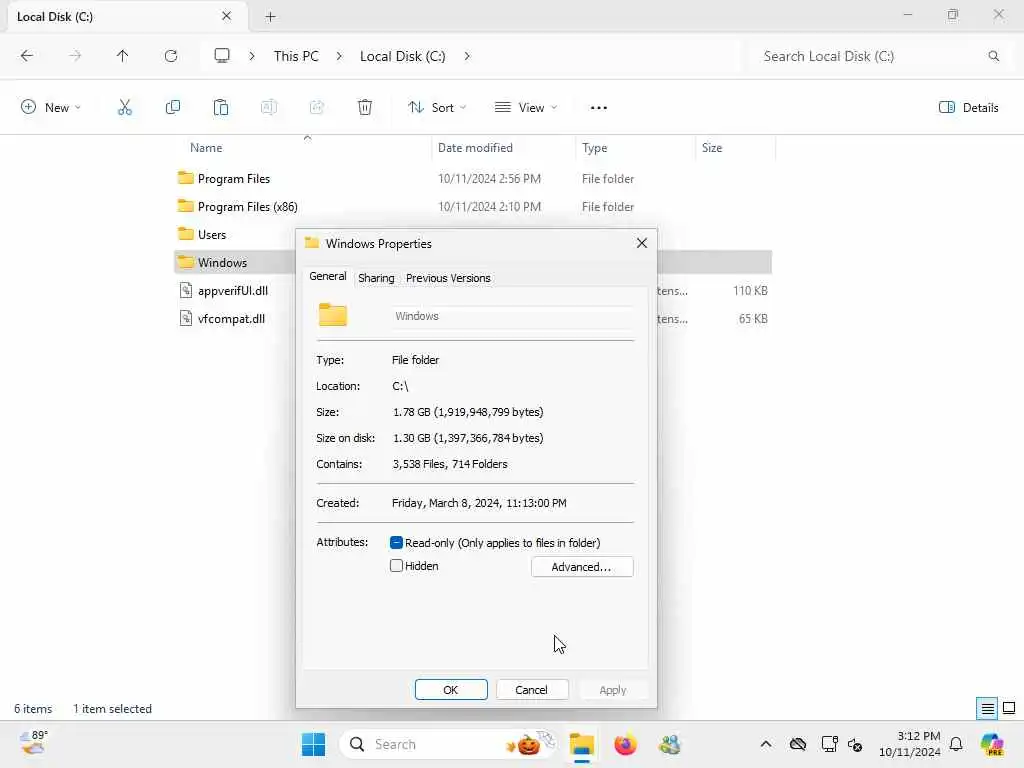
Task: Open the View dropdown menu
Action: click(x=526, y=107)
